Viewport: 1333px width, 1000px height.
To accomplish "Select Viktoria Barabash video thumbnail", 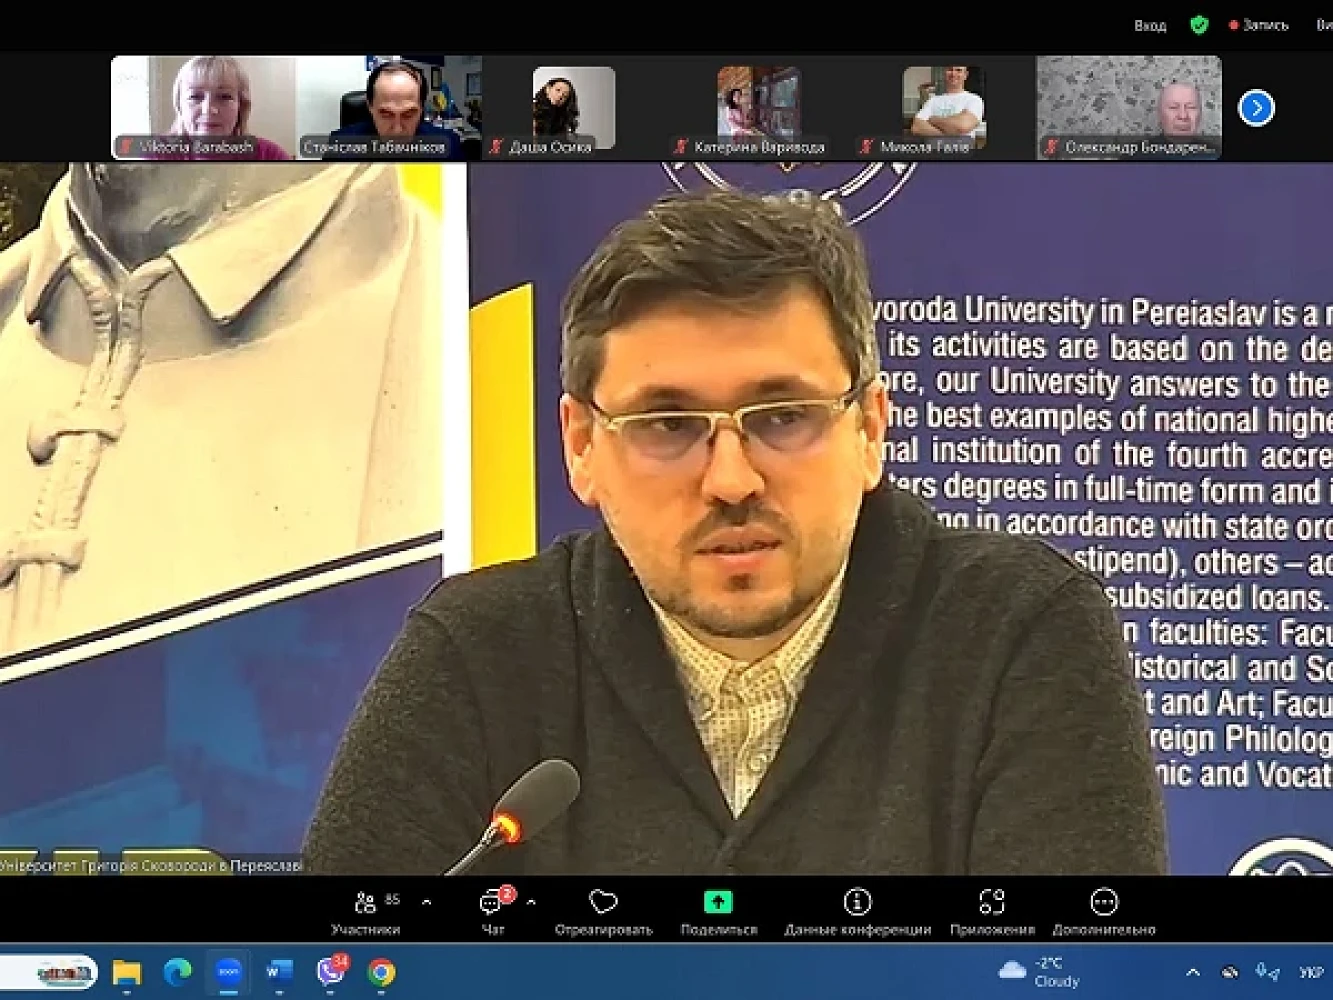I will 203,107.
